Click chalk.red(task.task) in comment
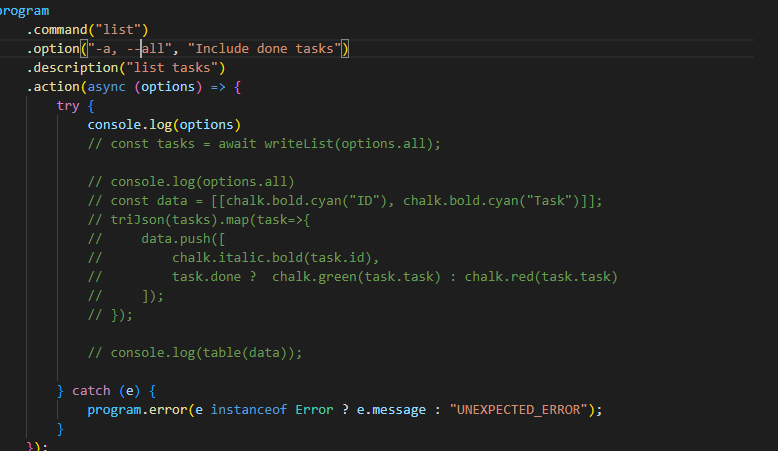 (541, 276)
